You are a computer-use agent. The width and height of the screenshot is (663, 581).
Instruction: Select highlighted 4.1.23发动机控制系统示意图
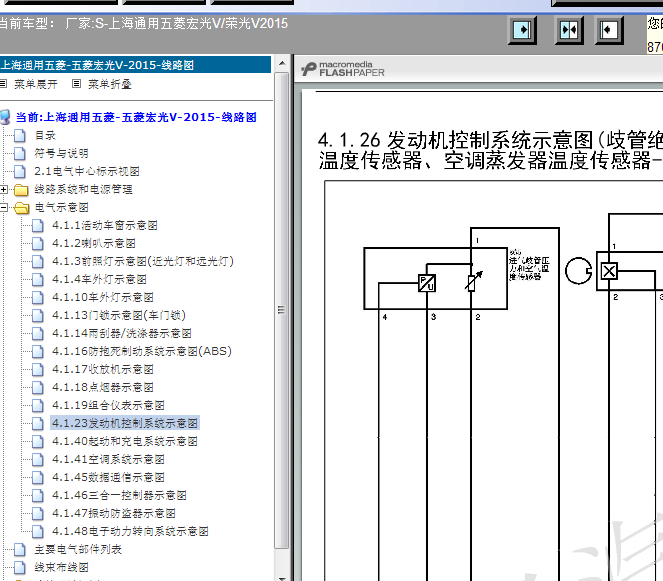(125, 423)
